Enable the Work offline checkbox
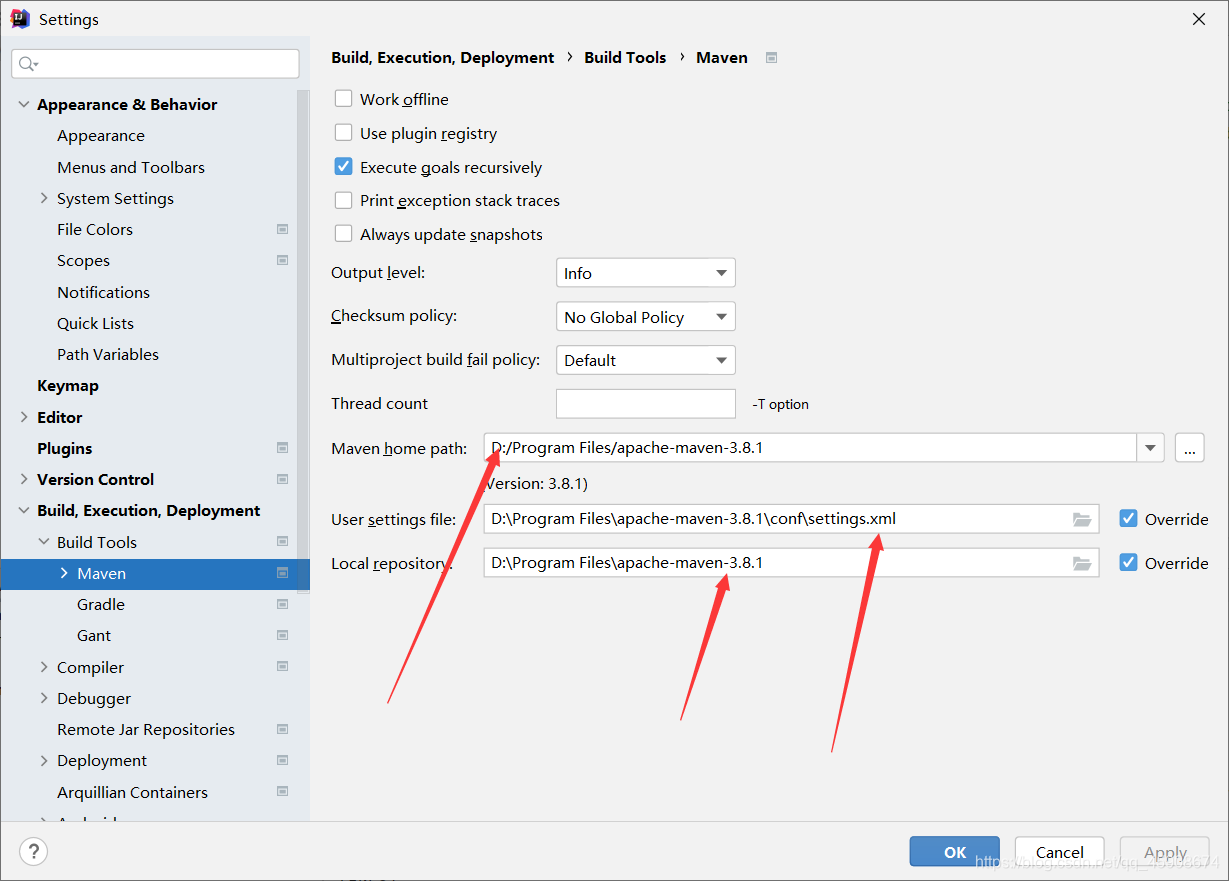1229x881 pixels. 343,99
